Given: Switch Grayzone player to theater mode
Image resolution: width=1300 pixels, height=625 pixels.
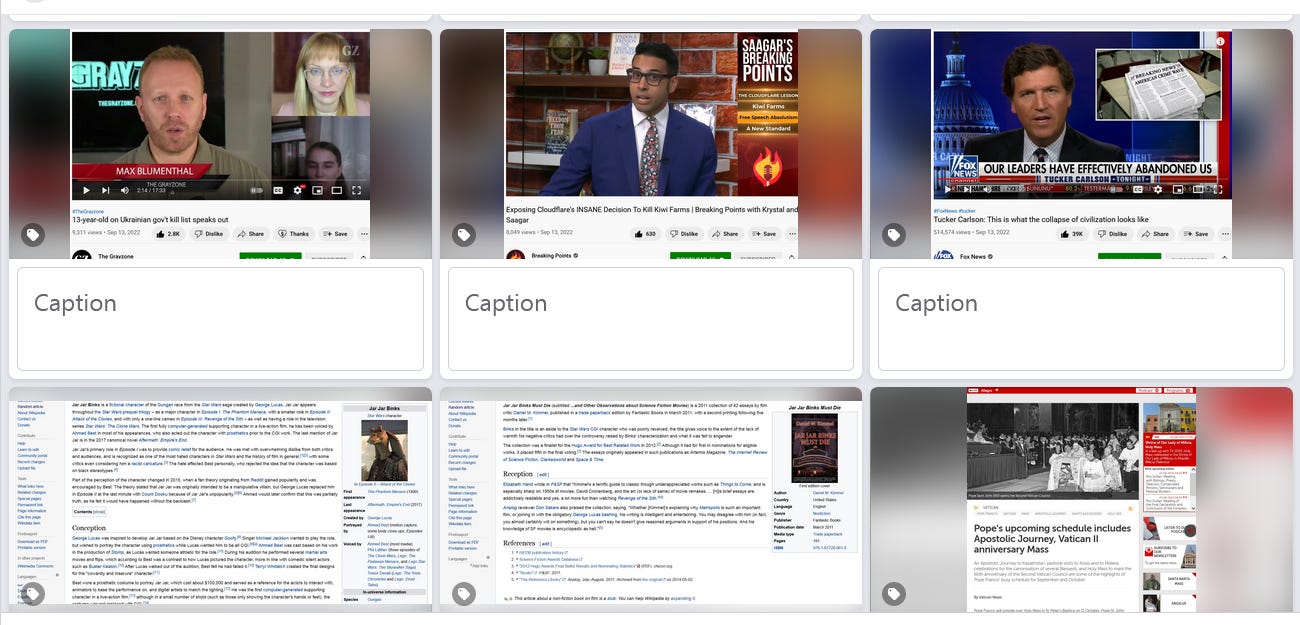Looking at the screenshot, I should (337, 190).
